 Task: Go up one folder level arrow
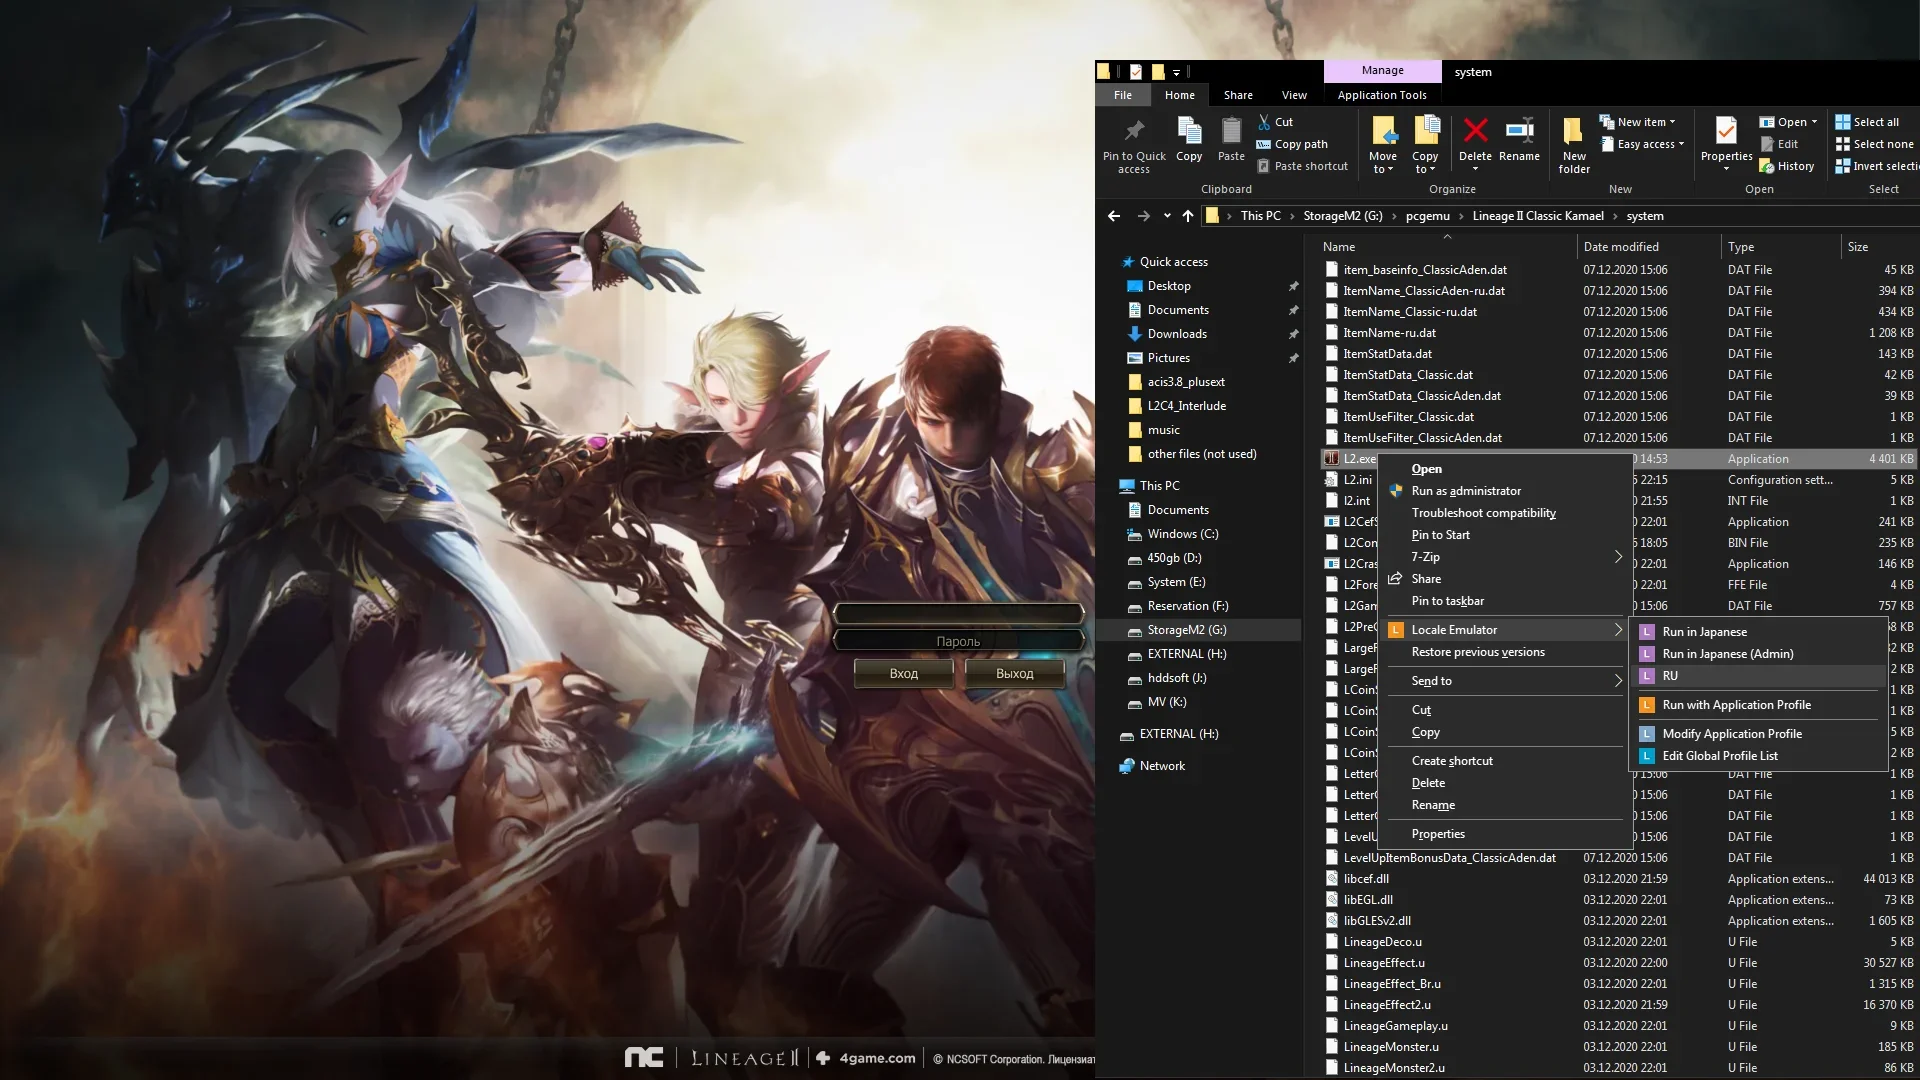point(1188,216)
